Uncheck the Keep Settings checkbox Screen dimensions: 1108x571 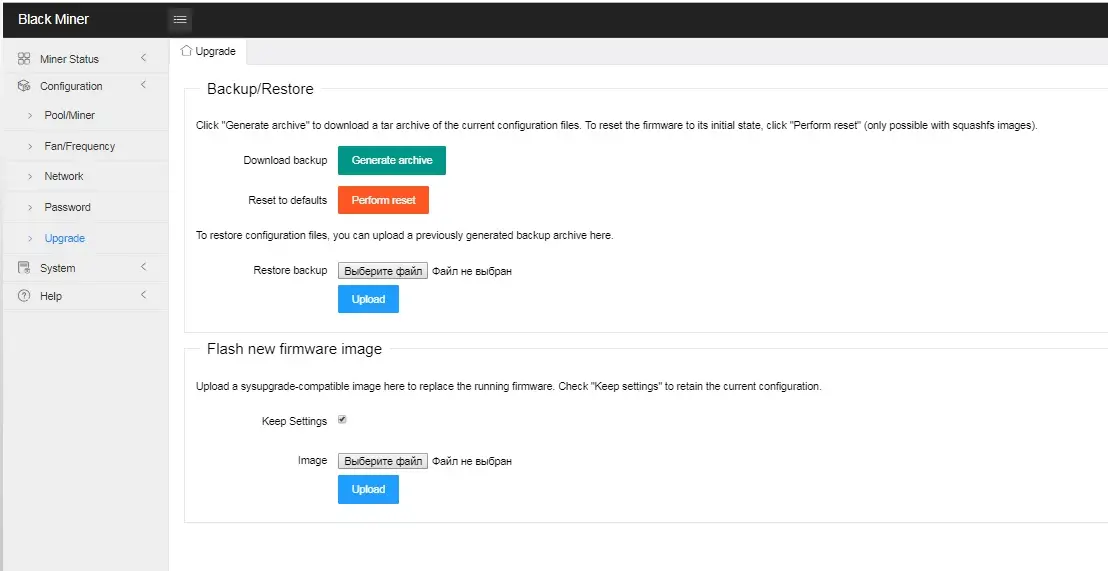pos(342,420)
